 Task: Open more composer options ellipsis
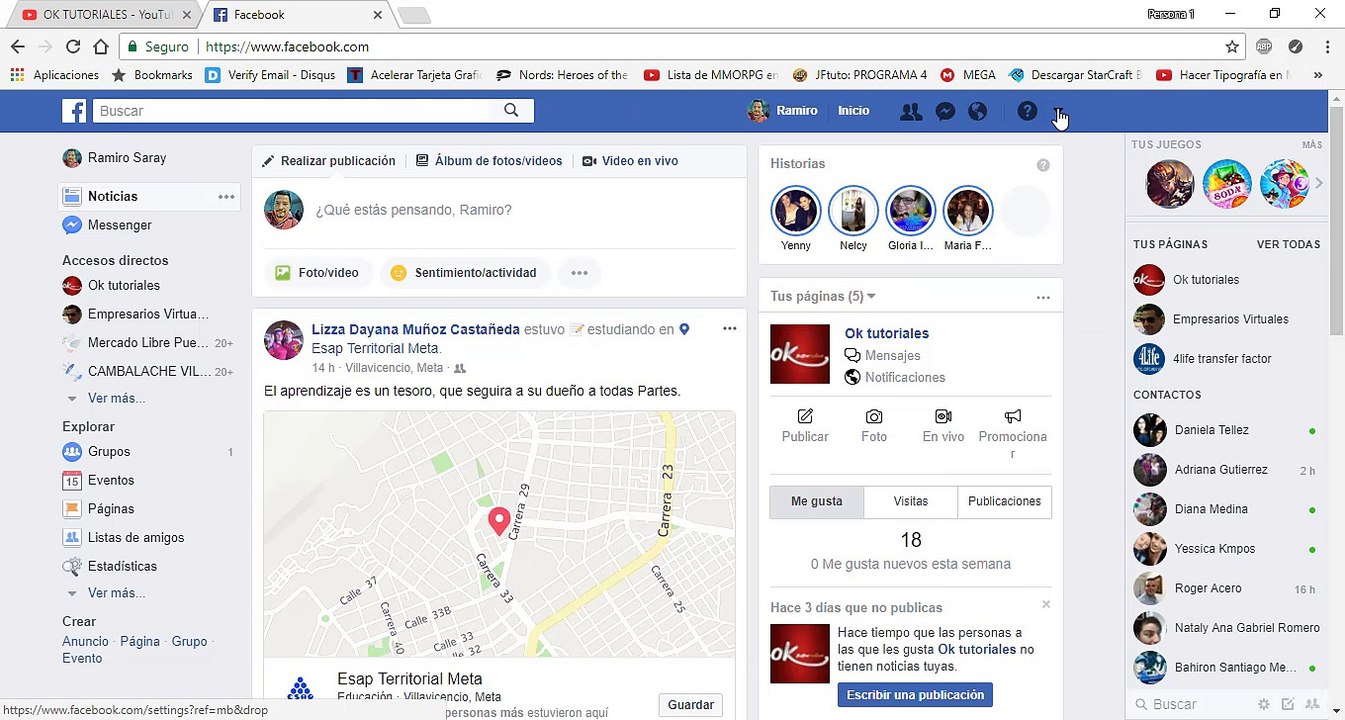579,273
